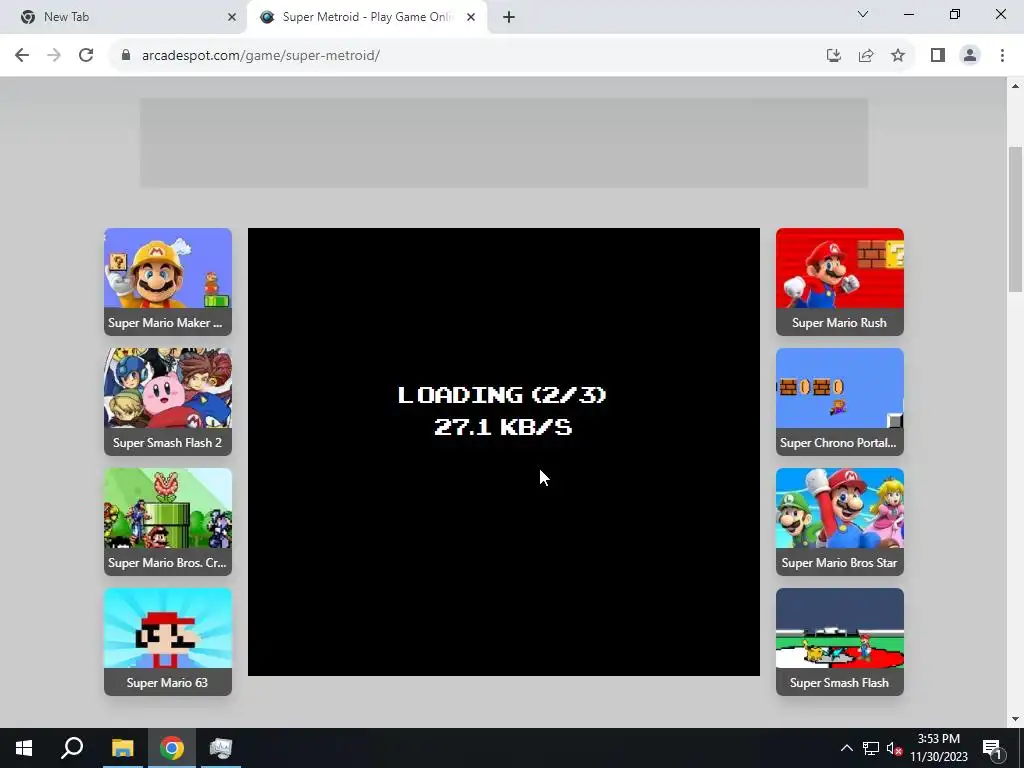Open the install app icon in address bar
Screen dimensions: 1024x768
pyautogui.click(x=833, y=56)
